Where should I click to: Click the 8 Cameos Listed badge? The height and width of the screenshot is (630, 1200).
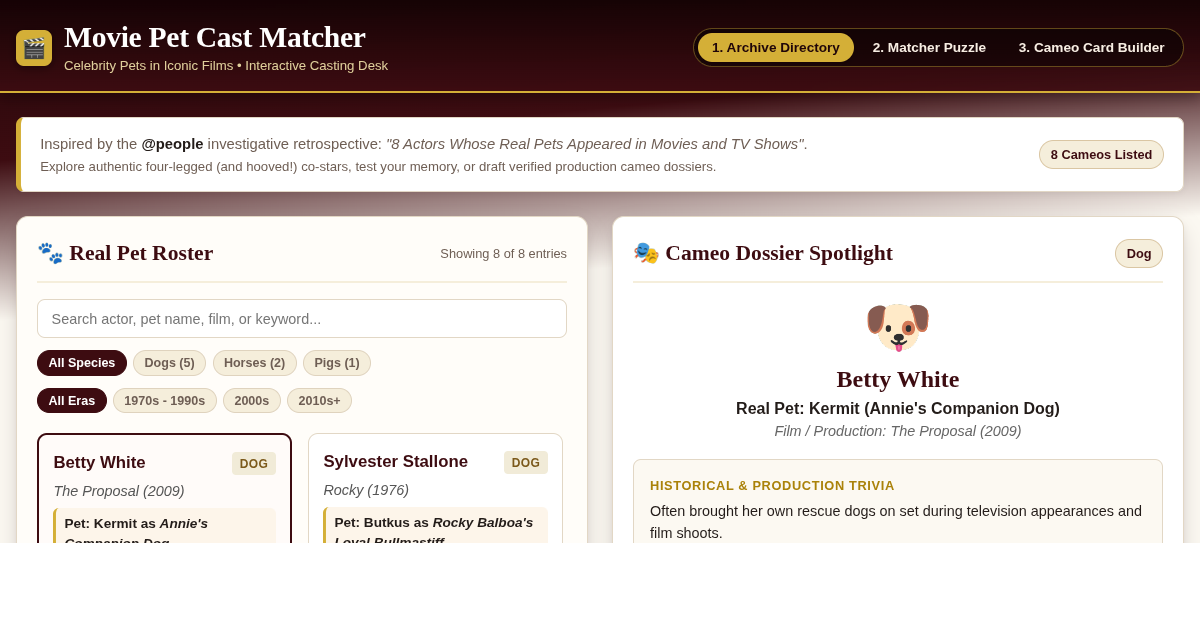click(x=1101, y=155)
